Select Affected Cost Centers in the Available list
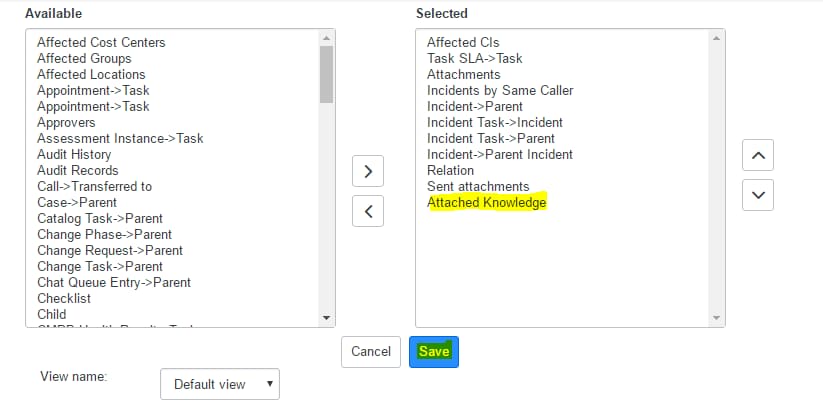 tap(101, 43)
